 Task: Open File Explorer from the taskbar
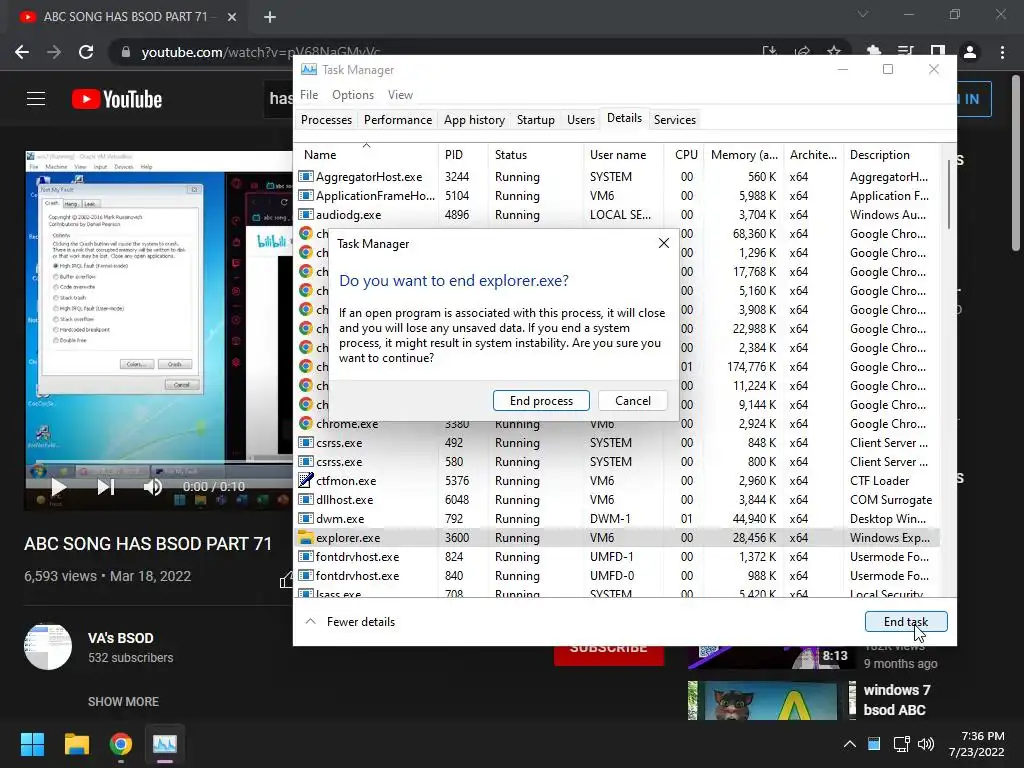[x=76, y=744]
